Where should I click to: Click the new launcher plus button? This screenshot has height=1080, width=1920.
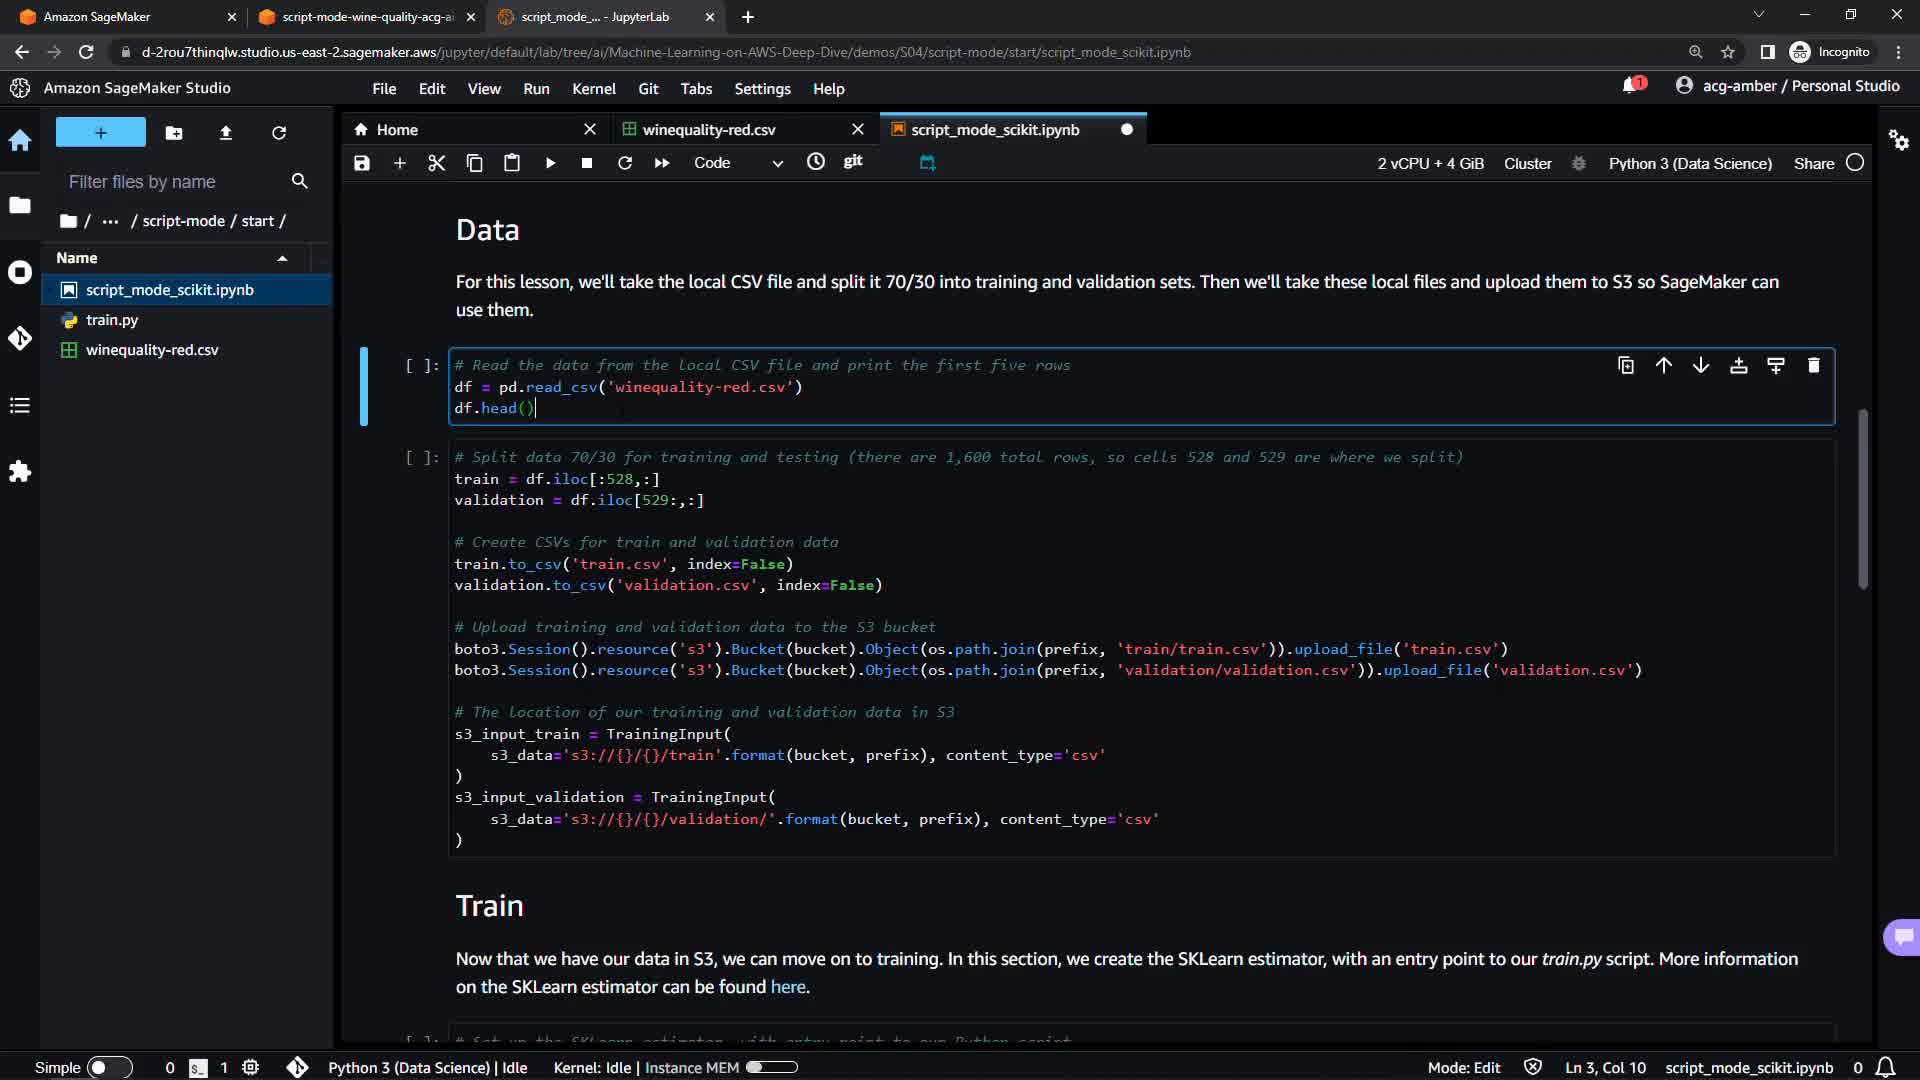click(x=100, y=132)
